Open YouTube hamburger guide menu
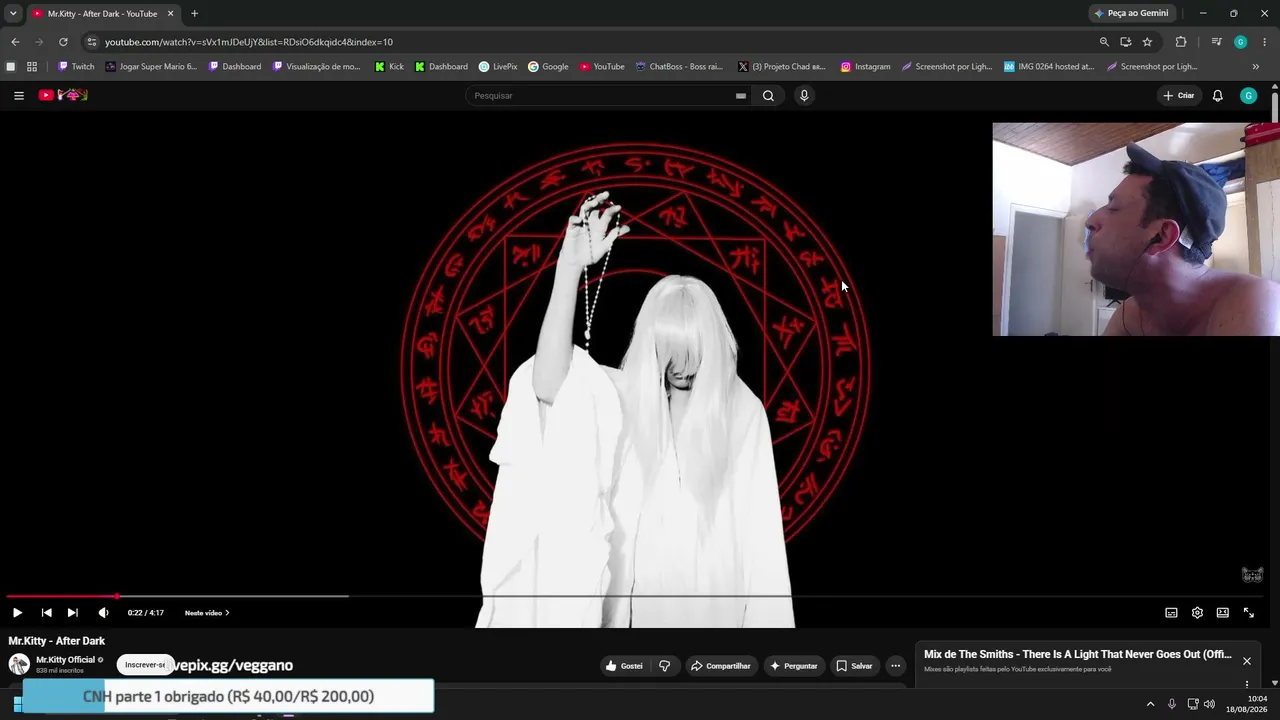 (19, 96)
